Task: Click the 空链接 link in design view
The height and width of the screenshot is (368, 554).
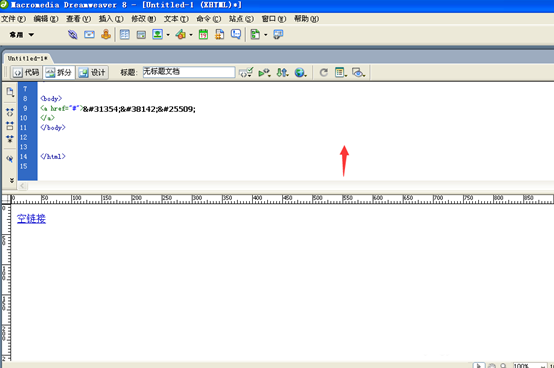Action: coord(31,219)
